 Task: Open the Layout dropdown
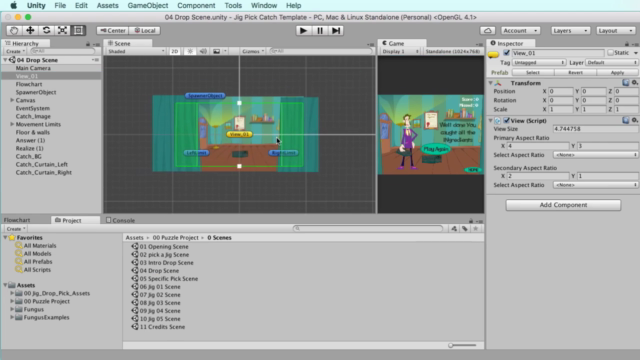616,31
